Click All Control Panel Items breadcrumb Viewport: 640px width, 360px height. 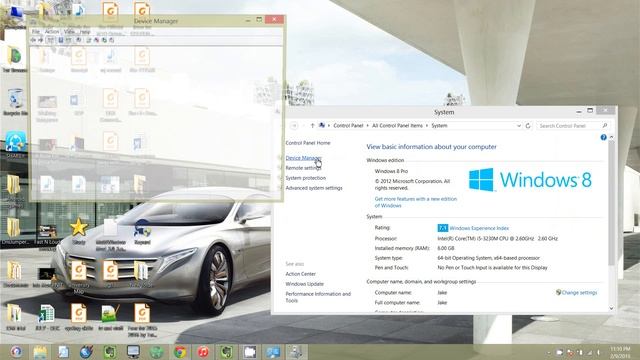[397, 126]
